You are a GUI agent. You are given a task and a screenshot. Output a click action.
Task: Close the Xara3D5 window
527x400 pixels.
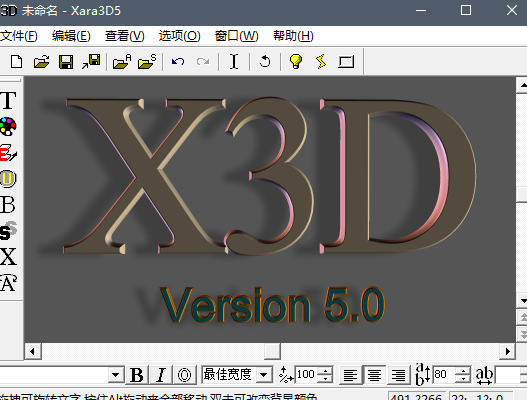pos(512,10)
